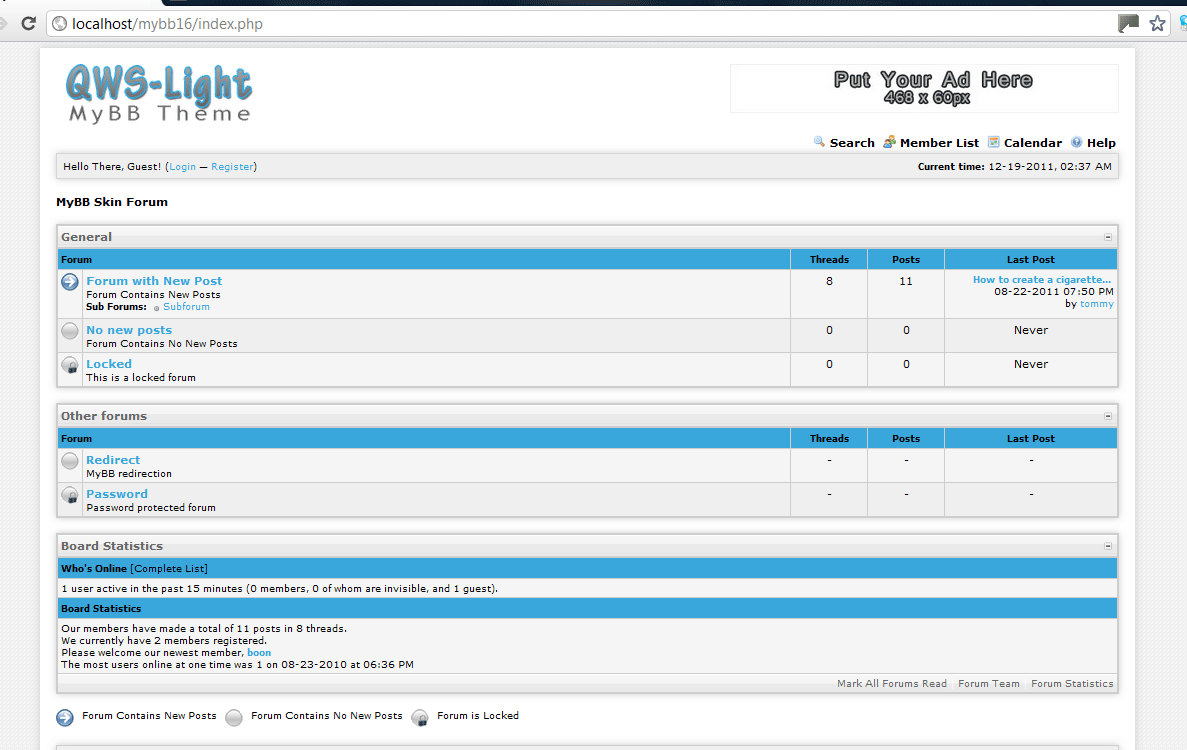Click lock status icon for Password forum
1187x750 pixels.
tap(70, 496)
